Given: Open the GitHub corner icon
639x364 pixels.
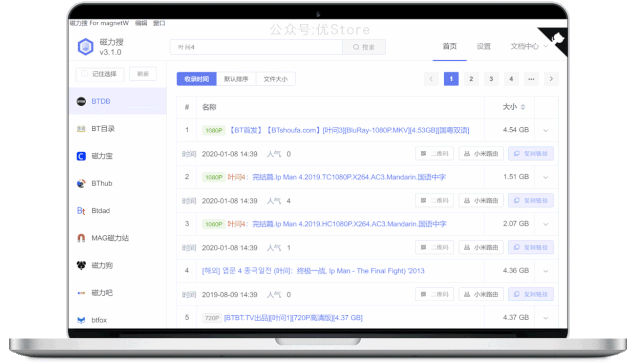Looking at the screenshot, I should coord(557,39).
